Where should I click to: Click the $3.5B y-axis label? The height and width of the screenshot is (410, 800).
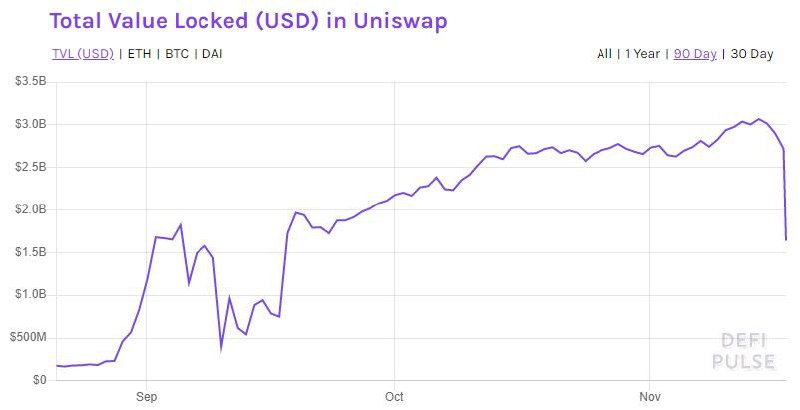30,83
